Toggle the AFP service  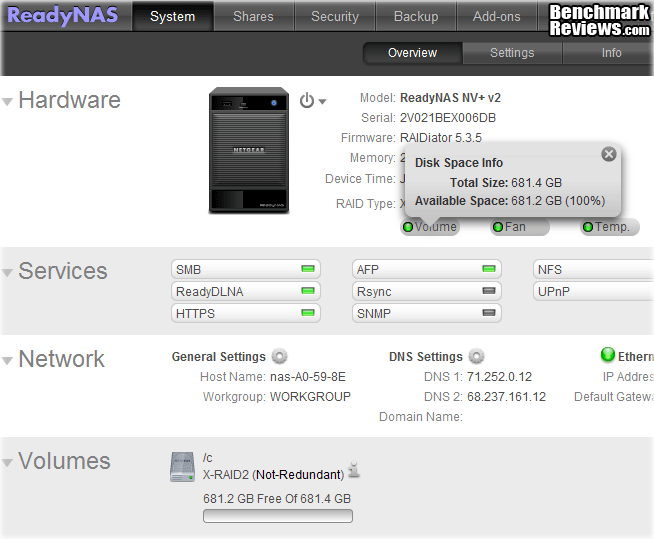click(x=427, y=269)
